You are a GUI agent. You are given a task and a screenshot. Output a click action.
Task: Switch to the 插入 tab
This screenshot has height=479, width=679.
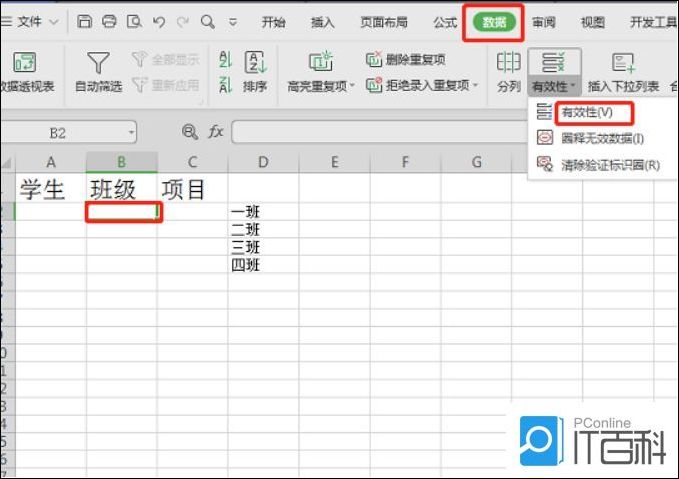point(323,22)
